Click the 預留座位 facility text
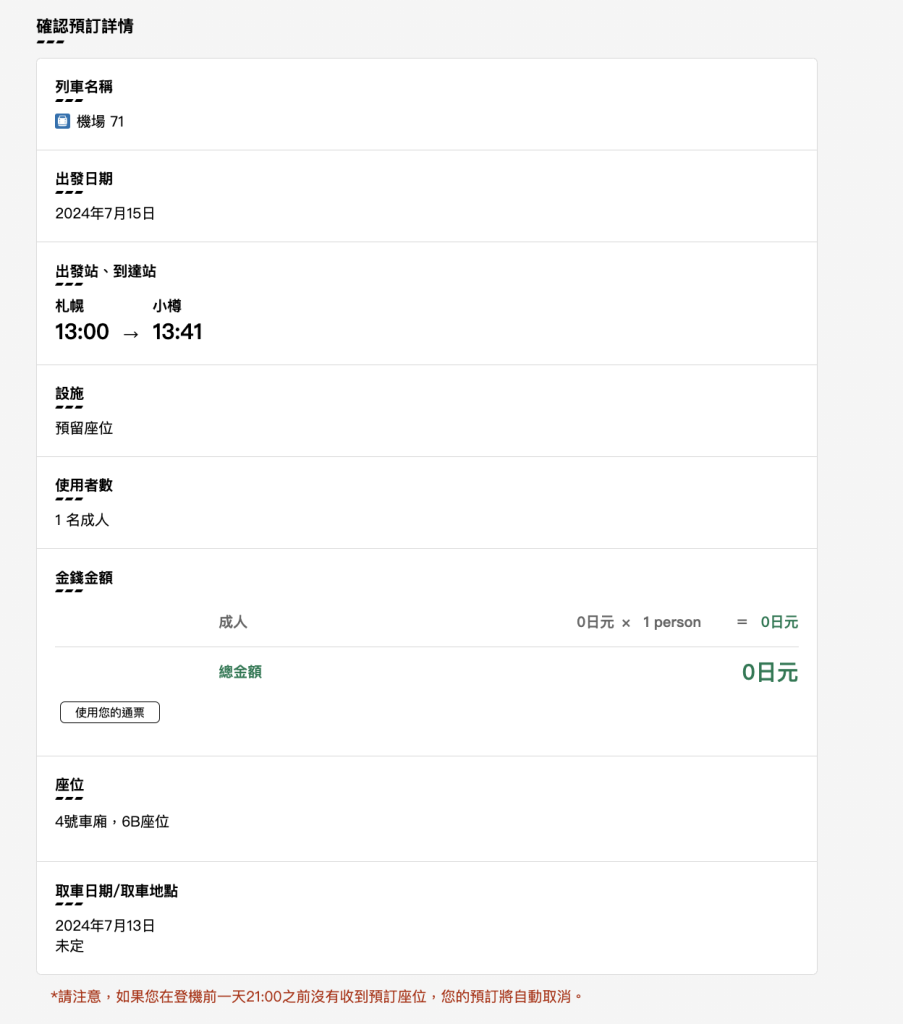The image size is (903, 1024). 84,428
